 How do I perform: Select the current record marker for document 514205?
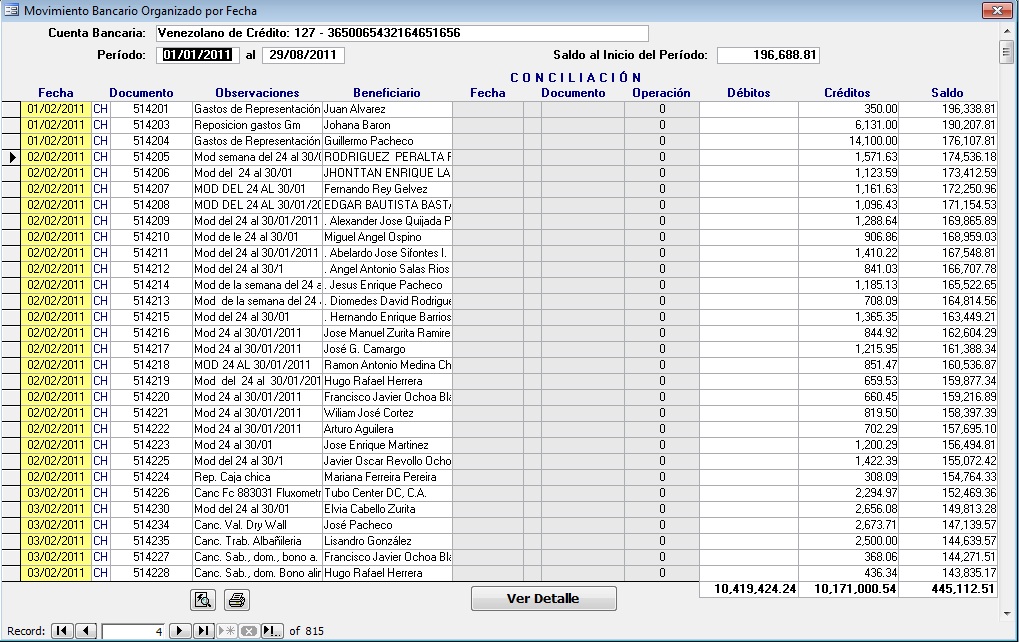click(11, 157)
